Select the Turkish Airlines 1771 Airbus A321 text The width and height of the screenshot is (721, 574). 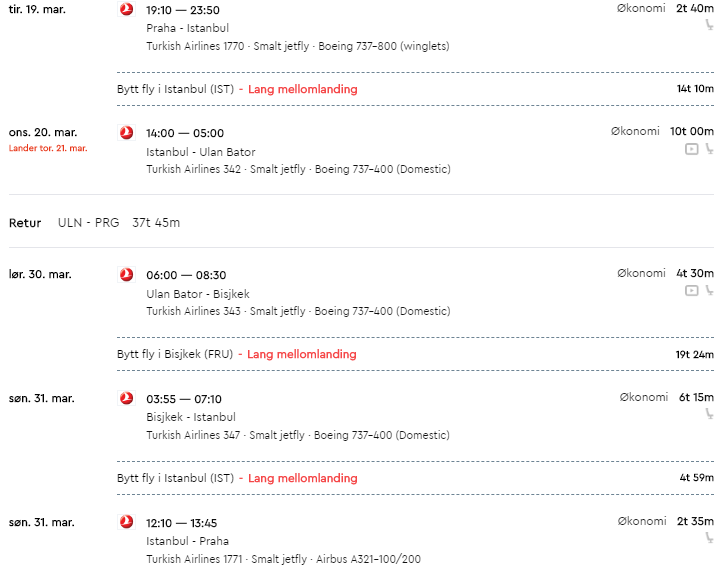click(283, 559)
